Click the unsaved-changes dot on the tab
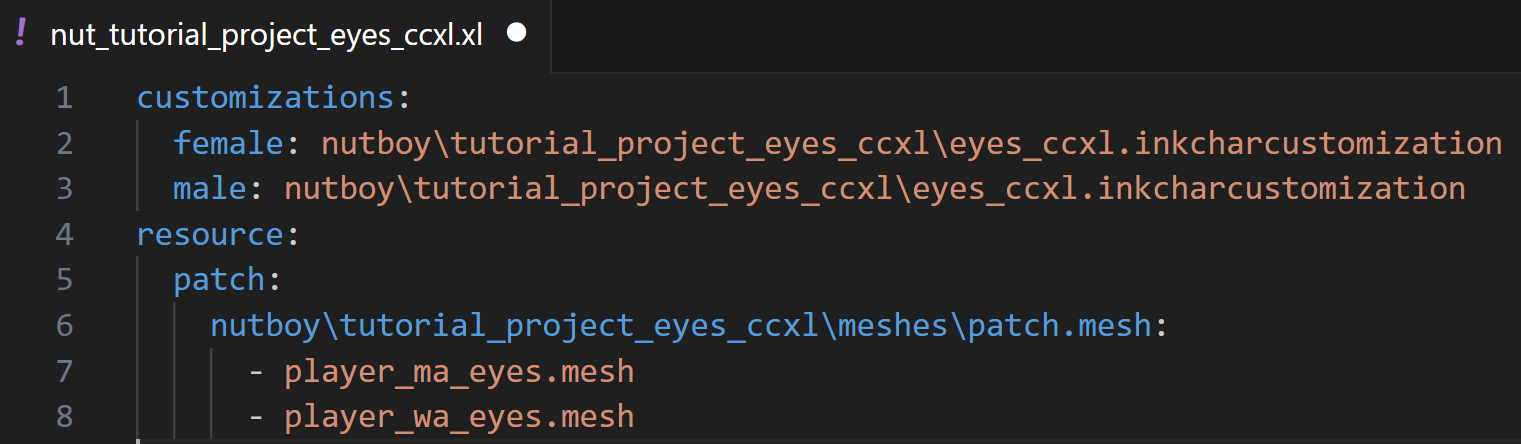This screenshot has width=1521, height=444. pos(516,34)
